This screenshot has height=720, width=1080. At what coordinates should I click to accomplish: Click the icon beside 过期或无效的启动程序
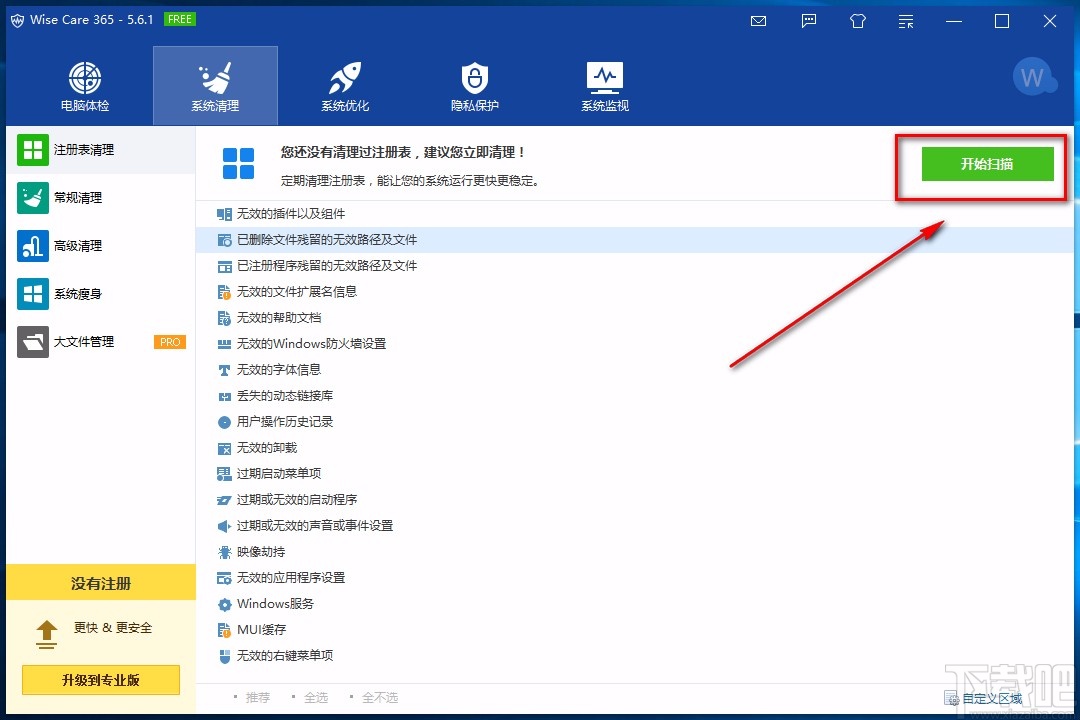tap(224, 500)
